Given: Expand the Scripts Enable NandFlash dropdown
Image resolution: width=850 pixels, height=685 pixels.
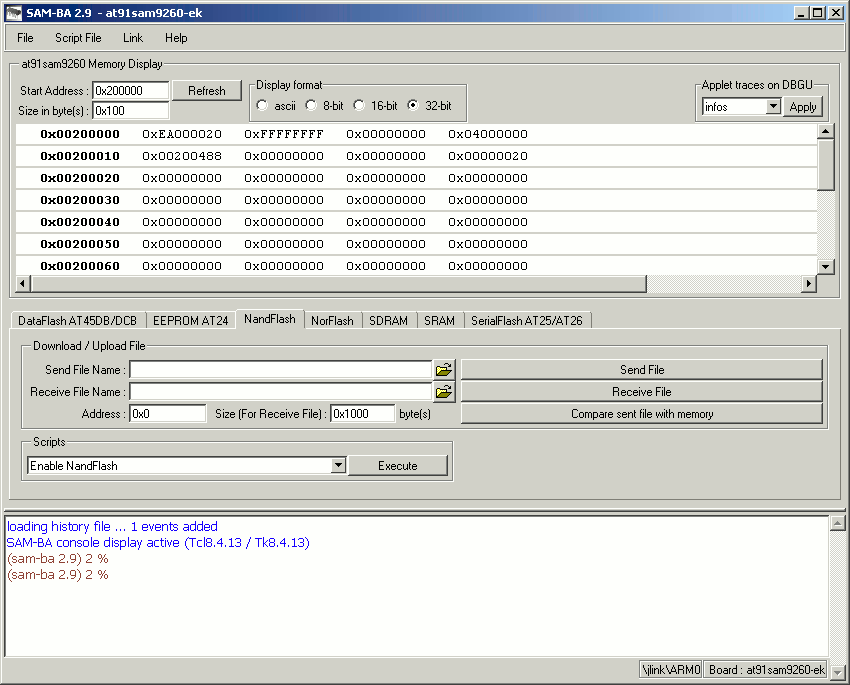Looking at the screenshot, I should coord(338,465).
